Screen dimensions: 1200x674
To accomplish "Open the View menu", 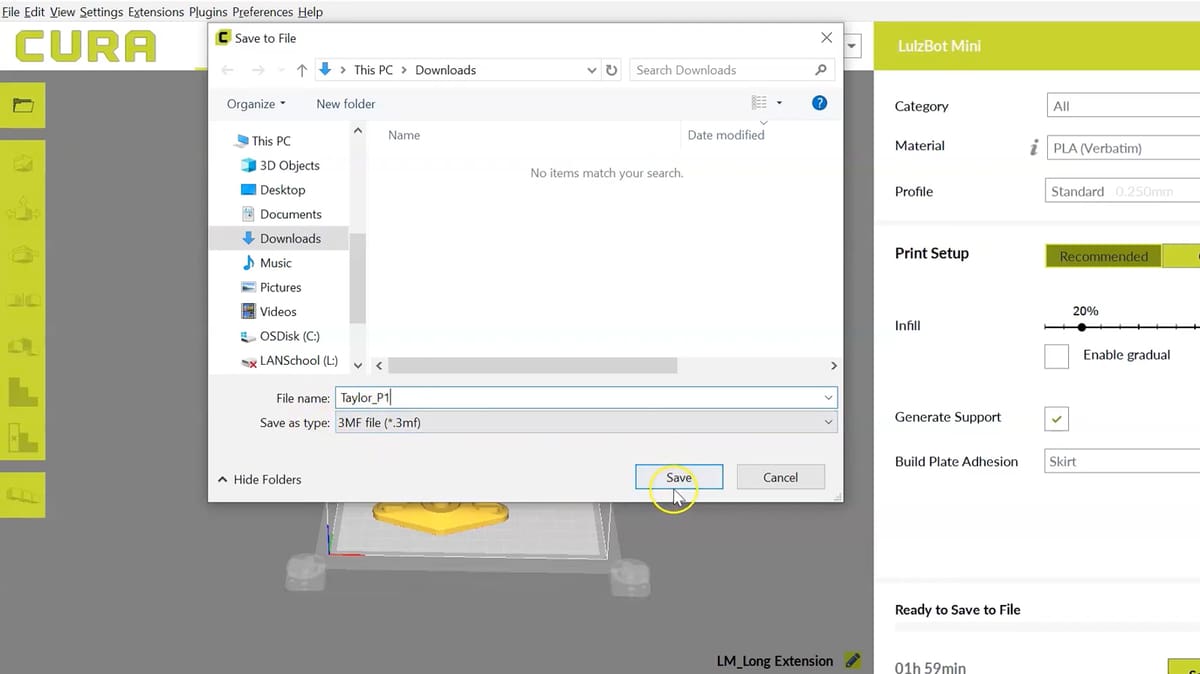I will point(63,12).
